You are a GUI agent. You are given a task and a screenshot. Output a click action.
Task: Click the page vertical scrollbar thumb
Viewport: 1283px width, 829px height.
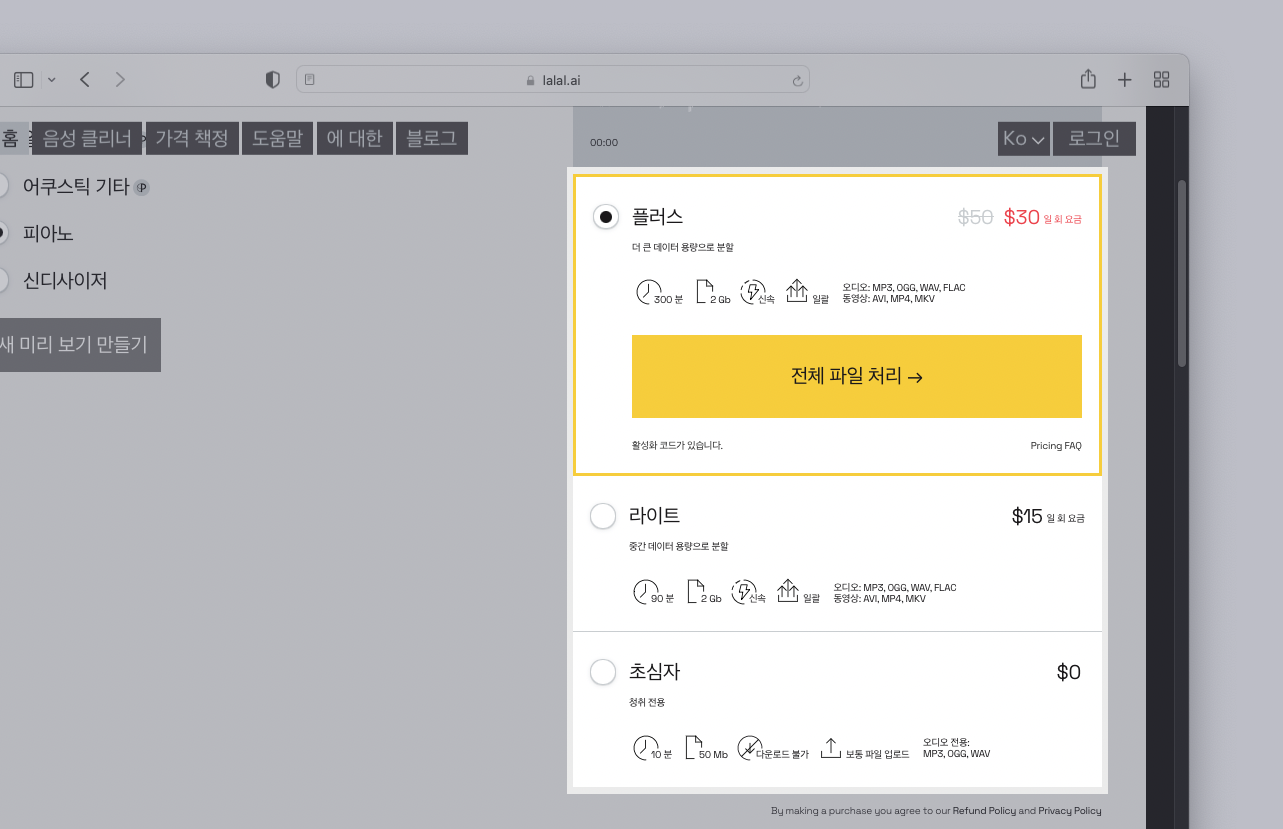click(1182, 274)
